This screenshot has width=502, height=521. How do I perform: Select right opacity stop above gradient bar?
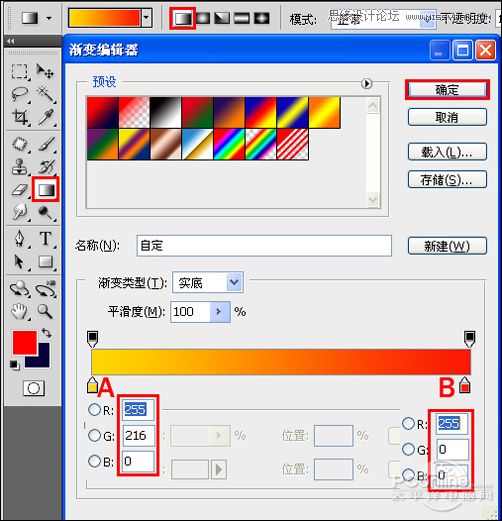coord(470,339)
